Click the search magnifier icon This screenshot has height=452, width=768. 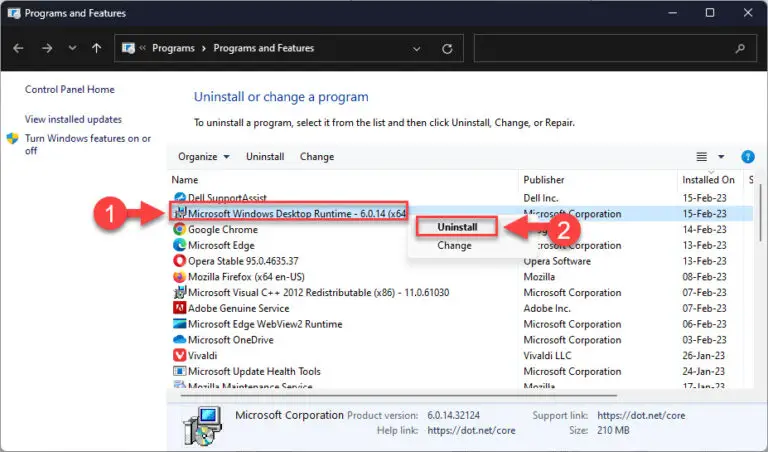[739, 48]
